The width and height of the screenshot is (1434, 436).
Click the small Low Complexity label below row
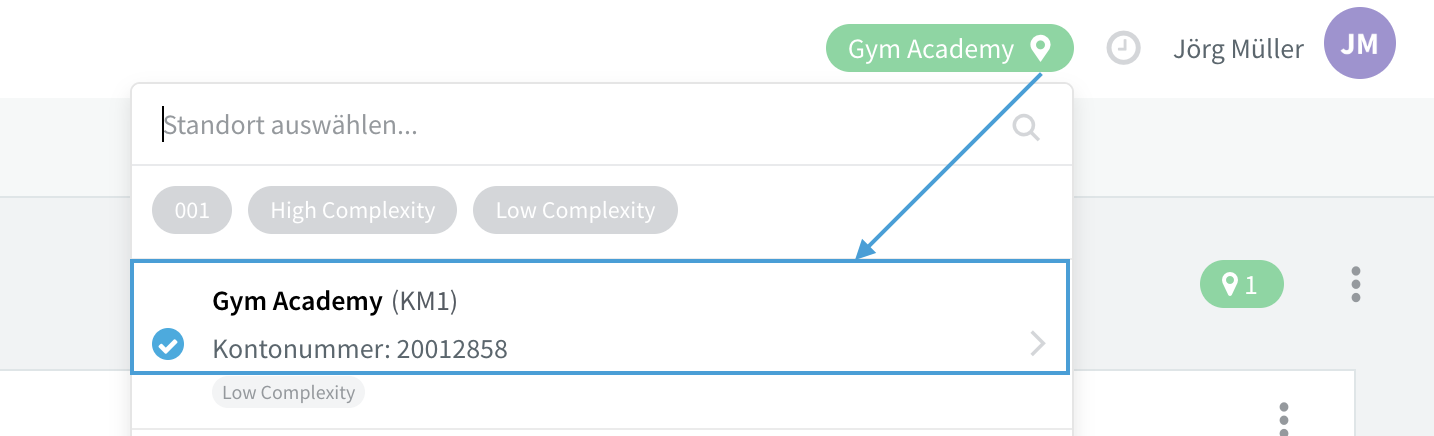[x=288, y=393]
